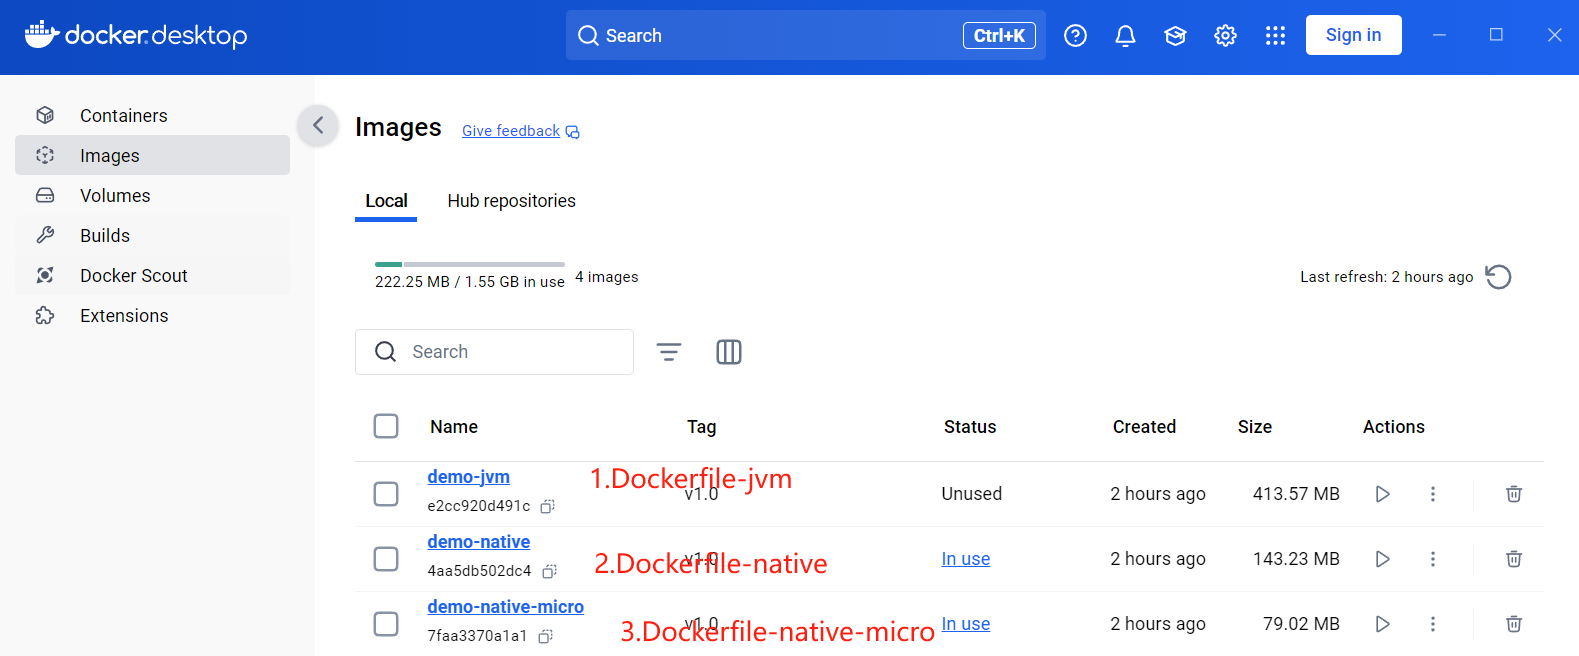Screen dimensions: 1579x656
Task: Delete the demo-jvm image
Action: [1514, 494]
